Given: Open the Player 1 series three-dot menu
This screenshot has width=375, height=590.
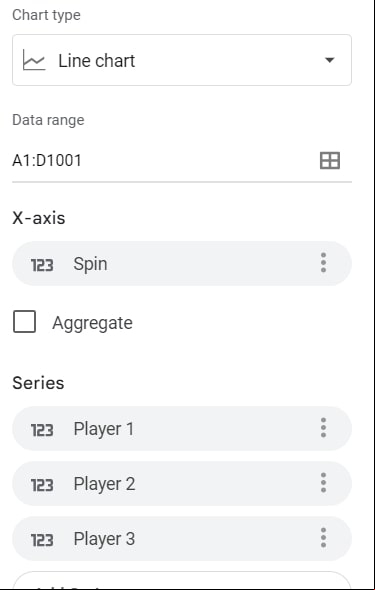Looking at the screenshot, I should point(323,428).
